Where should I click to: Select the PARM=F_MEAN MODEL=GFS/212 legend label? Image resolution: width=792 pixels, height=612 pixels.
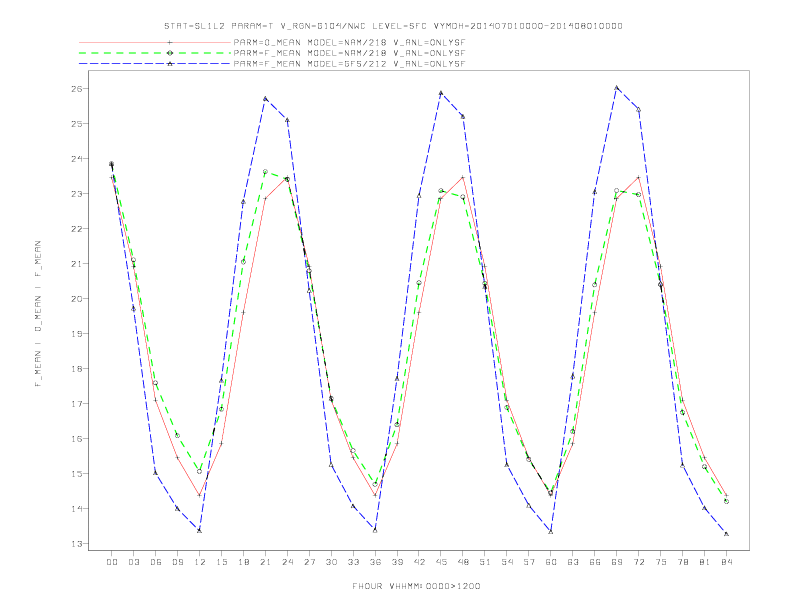pos(350,64)
